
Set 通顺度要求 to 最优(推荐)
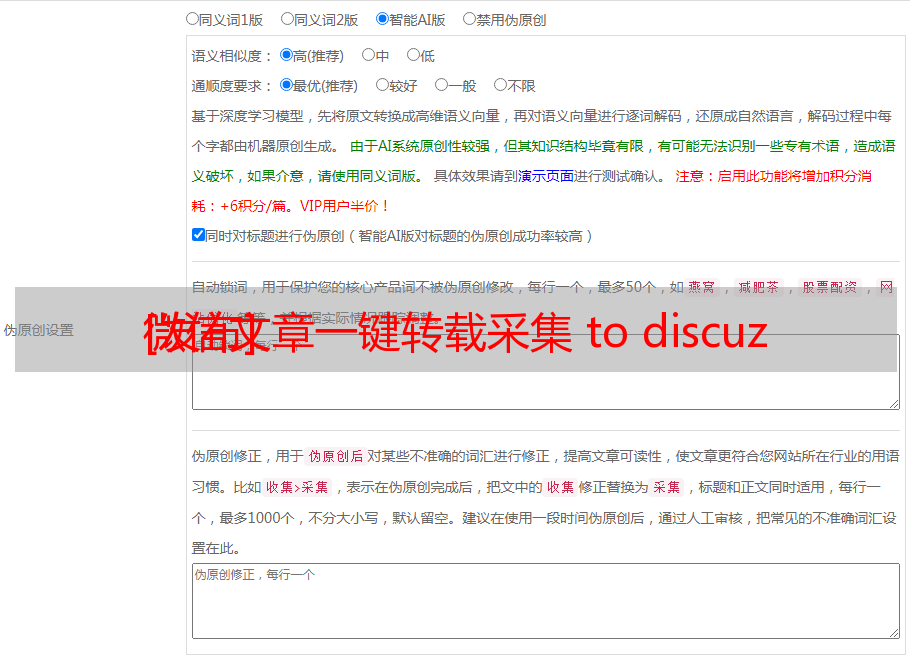tap(286, 85)
